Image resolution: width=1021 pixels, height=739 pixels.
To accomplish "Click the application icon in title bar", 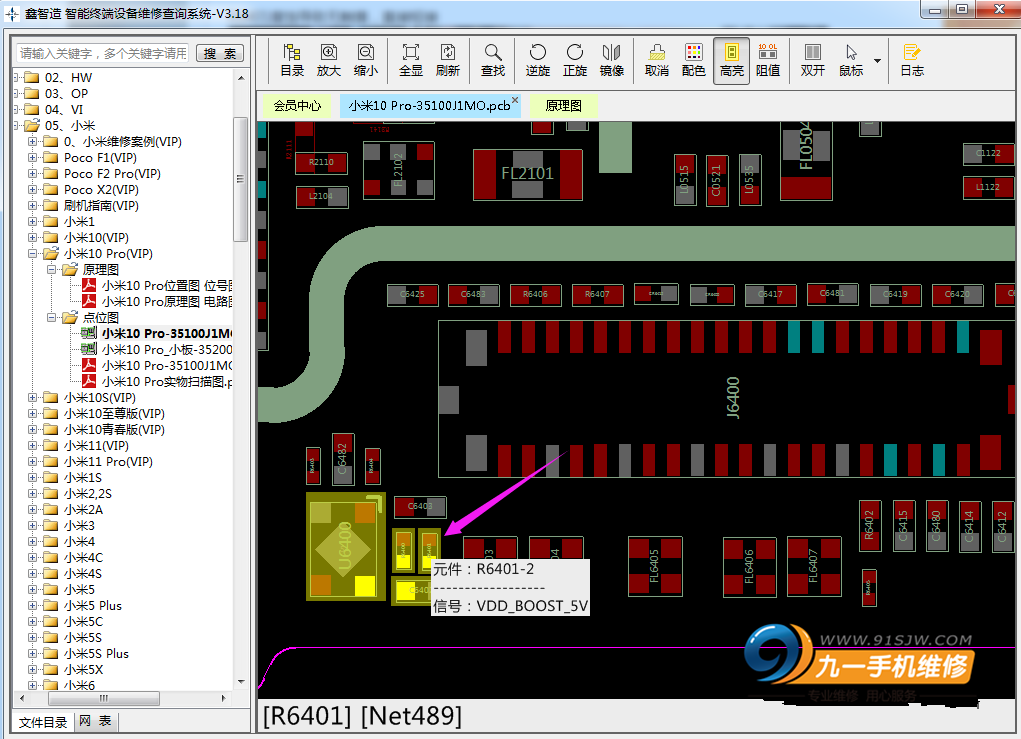I will tap(12, 13).
